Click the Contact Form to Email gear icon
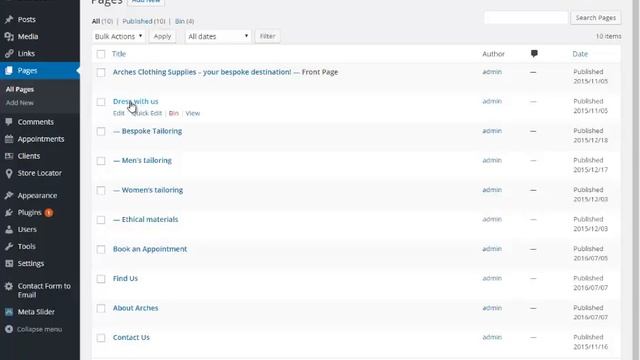This screenshot has width=640, height=360. coord(9,286)
